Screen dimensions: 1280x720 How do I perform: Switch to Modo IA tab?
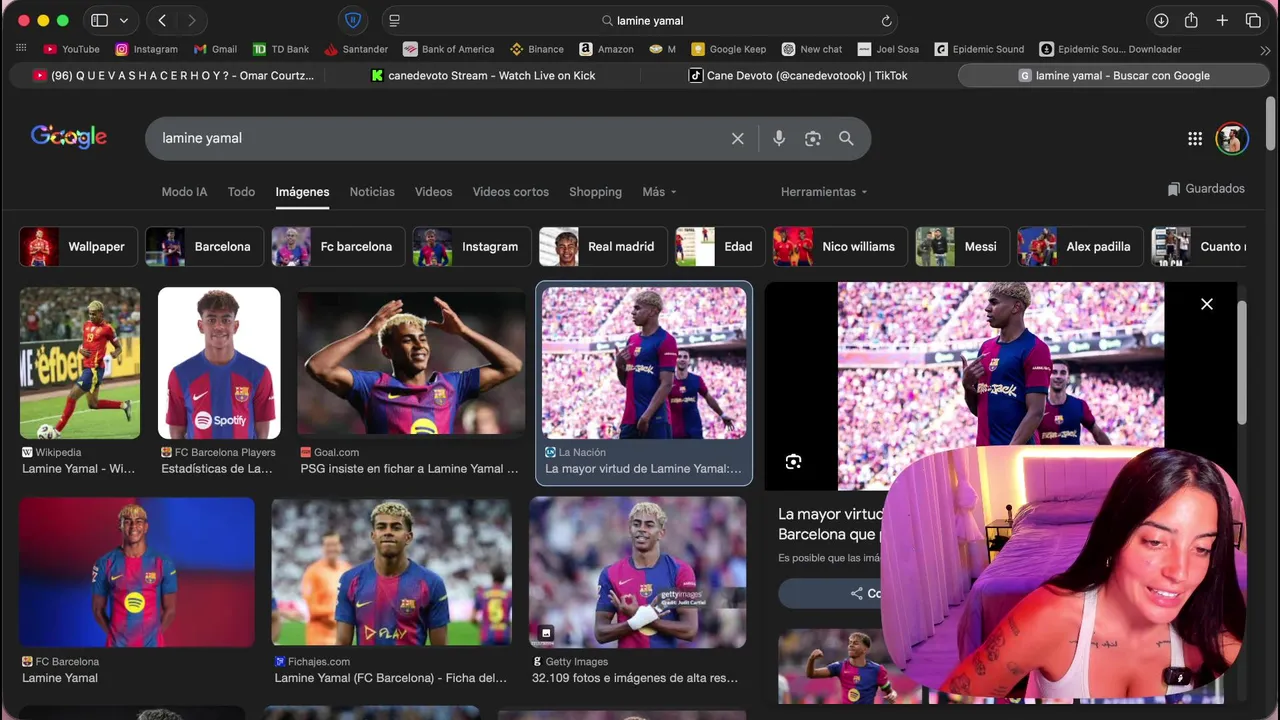click(184, 192)
